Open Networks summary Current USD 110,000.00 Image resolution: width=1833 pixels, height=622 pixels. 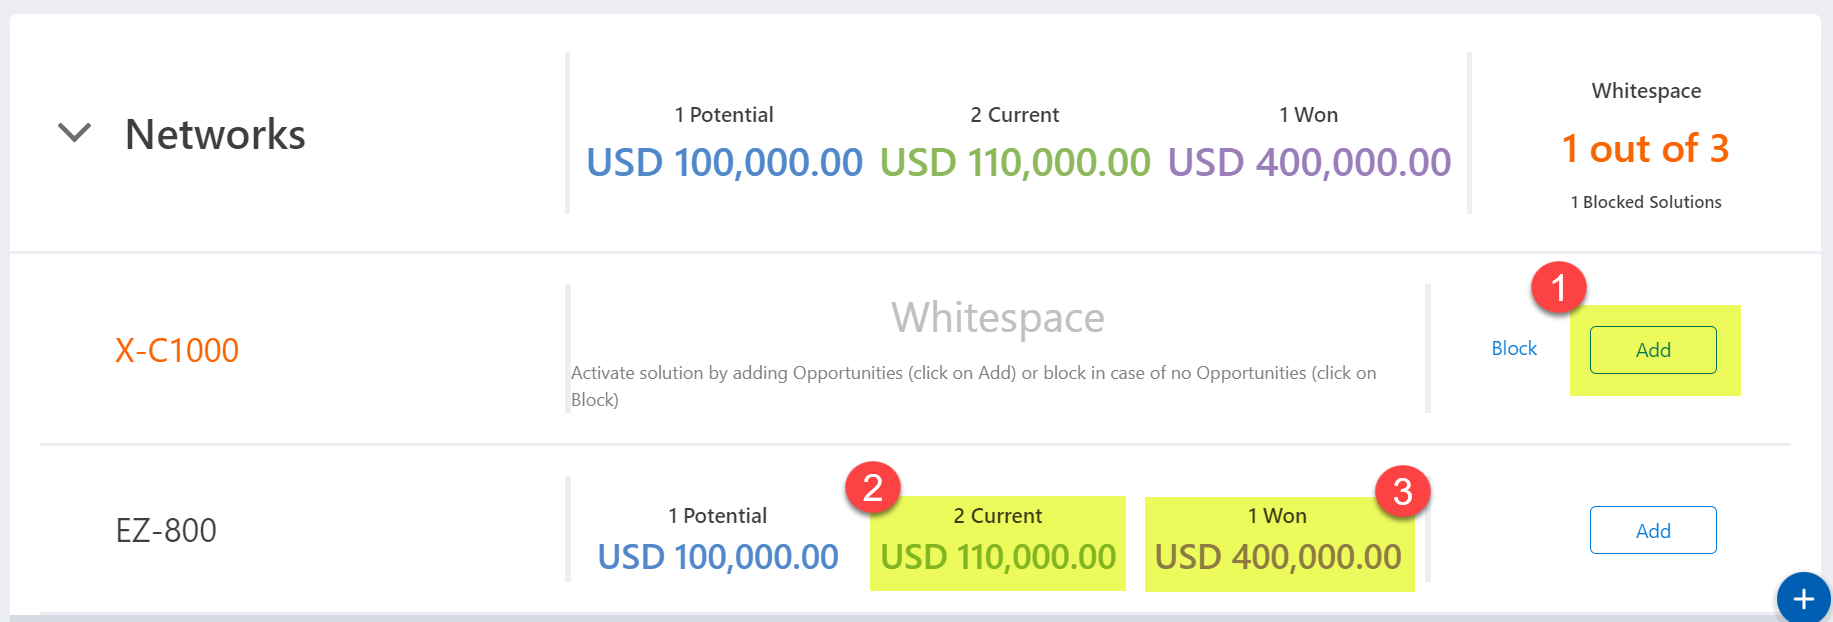1015,162
